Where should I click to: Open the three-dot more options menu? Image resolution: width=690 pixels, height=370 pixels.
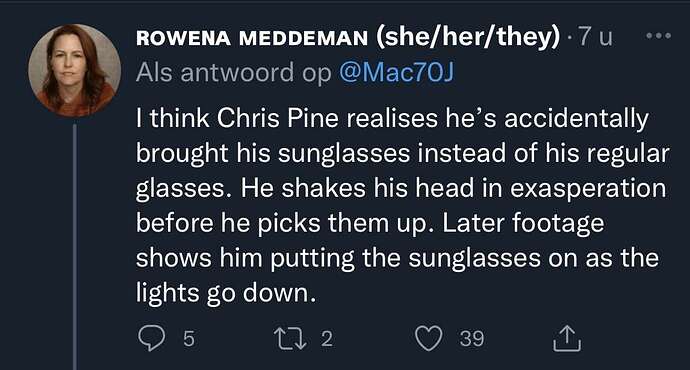click(658, 36)
